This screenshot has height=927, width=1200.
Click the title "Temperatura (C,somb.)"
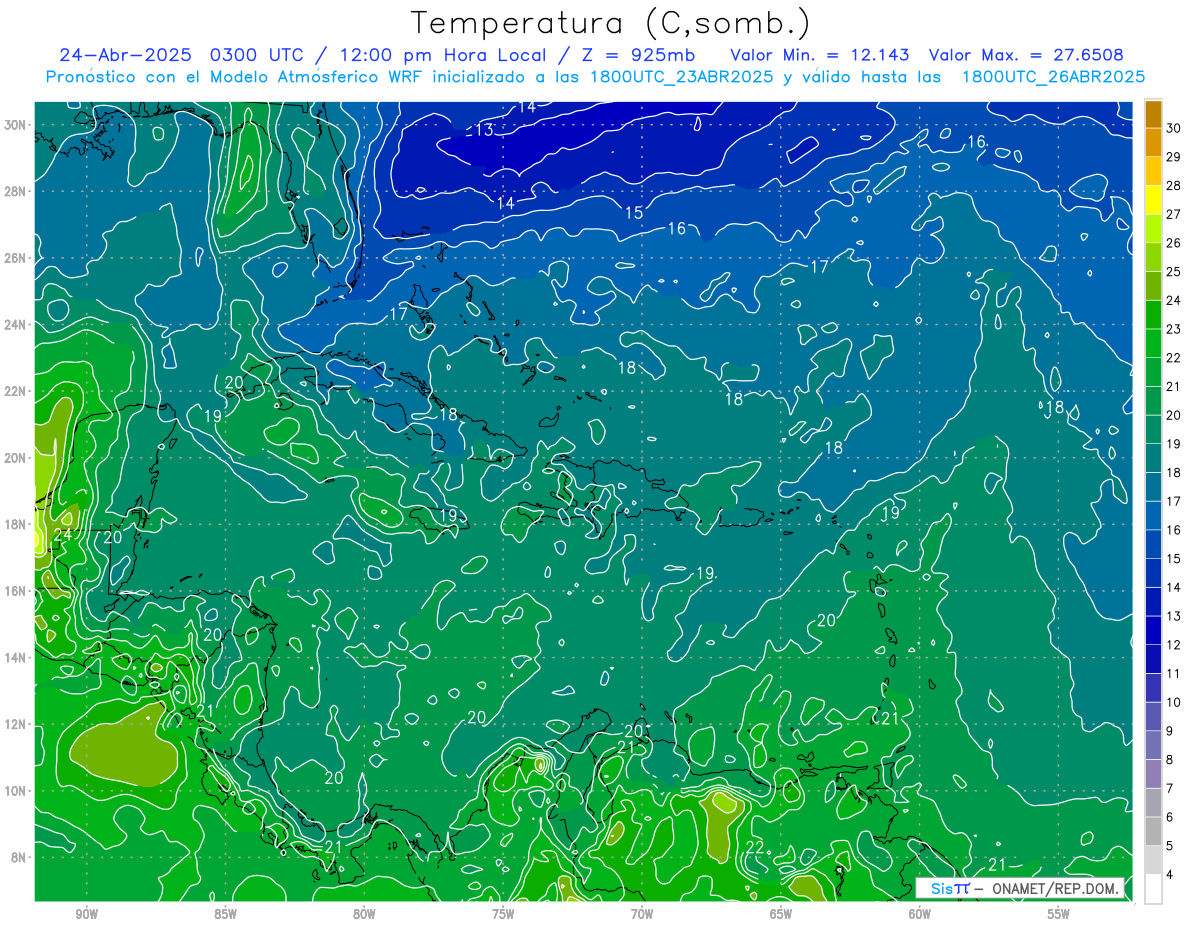click(x=610, y=23)
